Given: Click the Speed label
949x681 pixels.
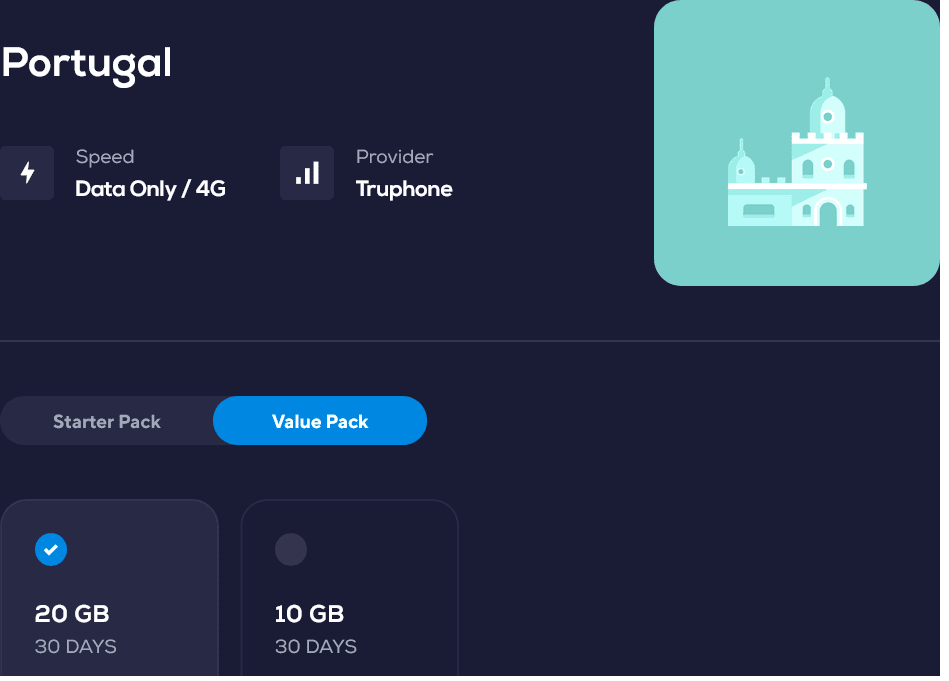Looking at the screenshot, I should click(105, 157).
